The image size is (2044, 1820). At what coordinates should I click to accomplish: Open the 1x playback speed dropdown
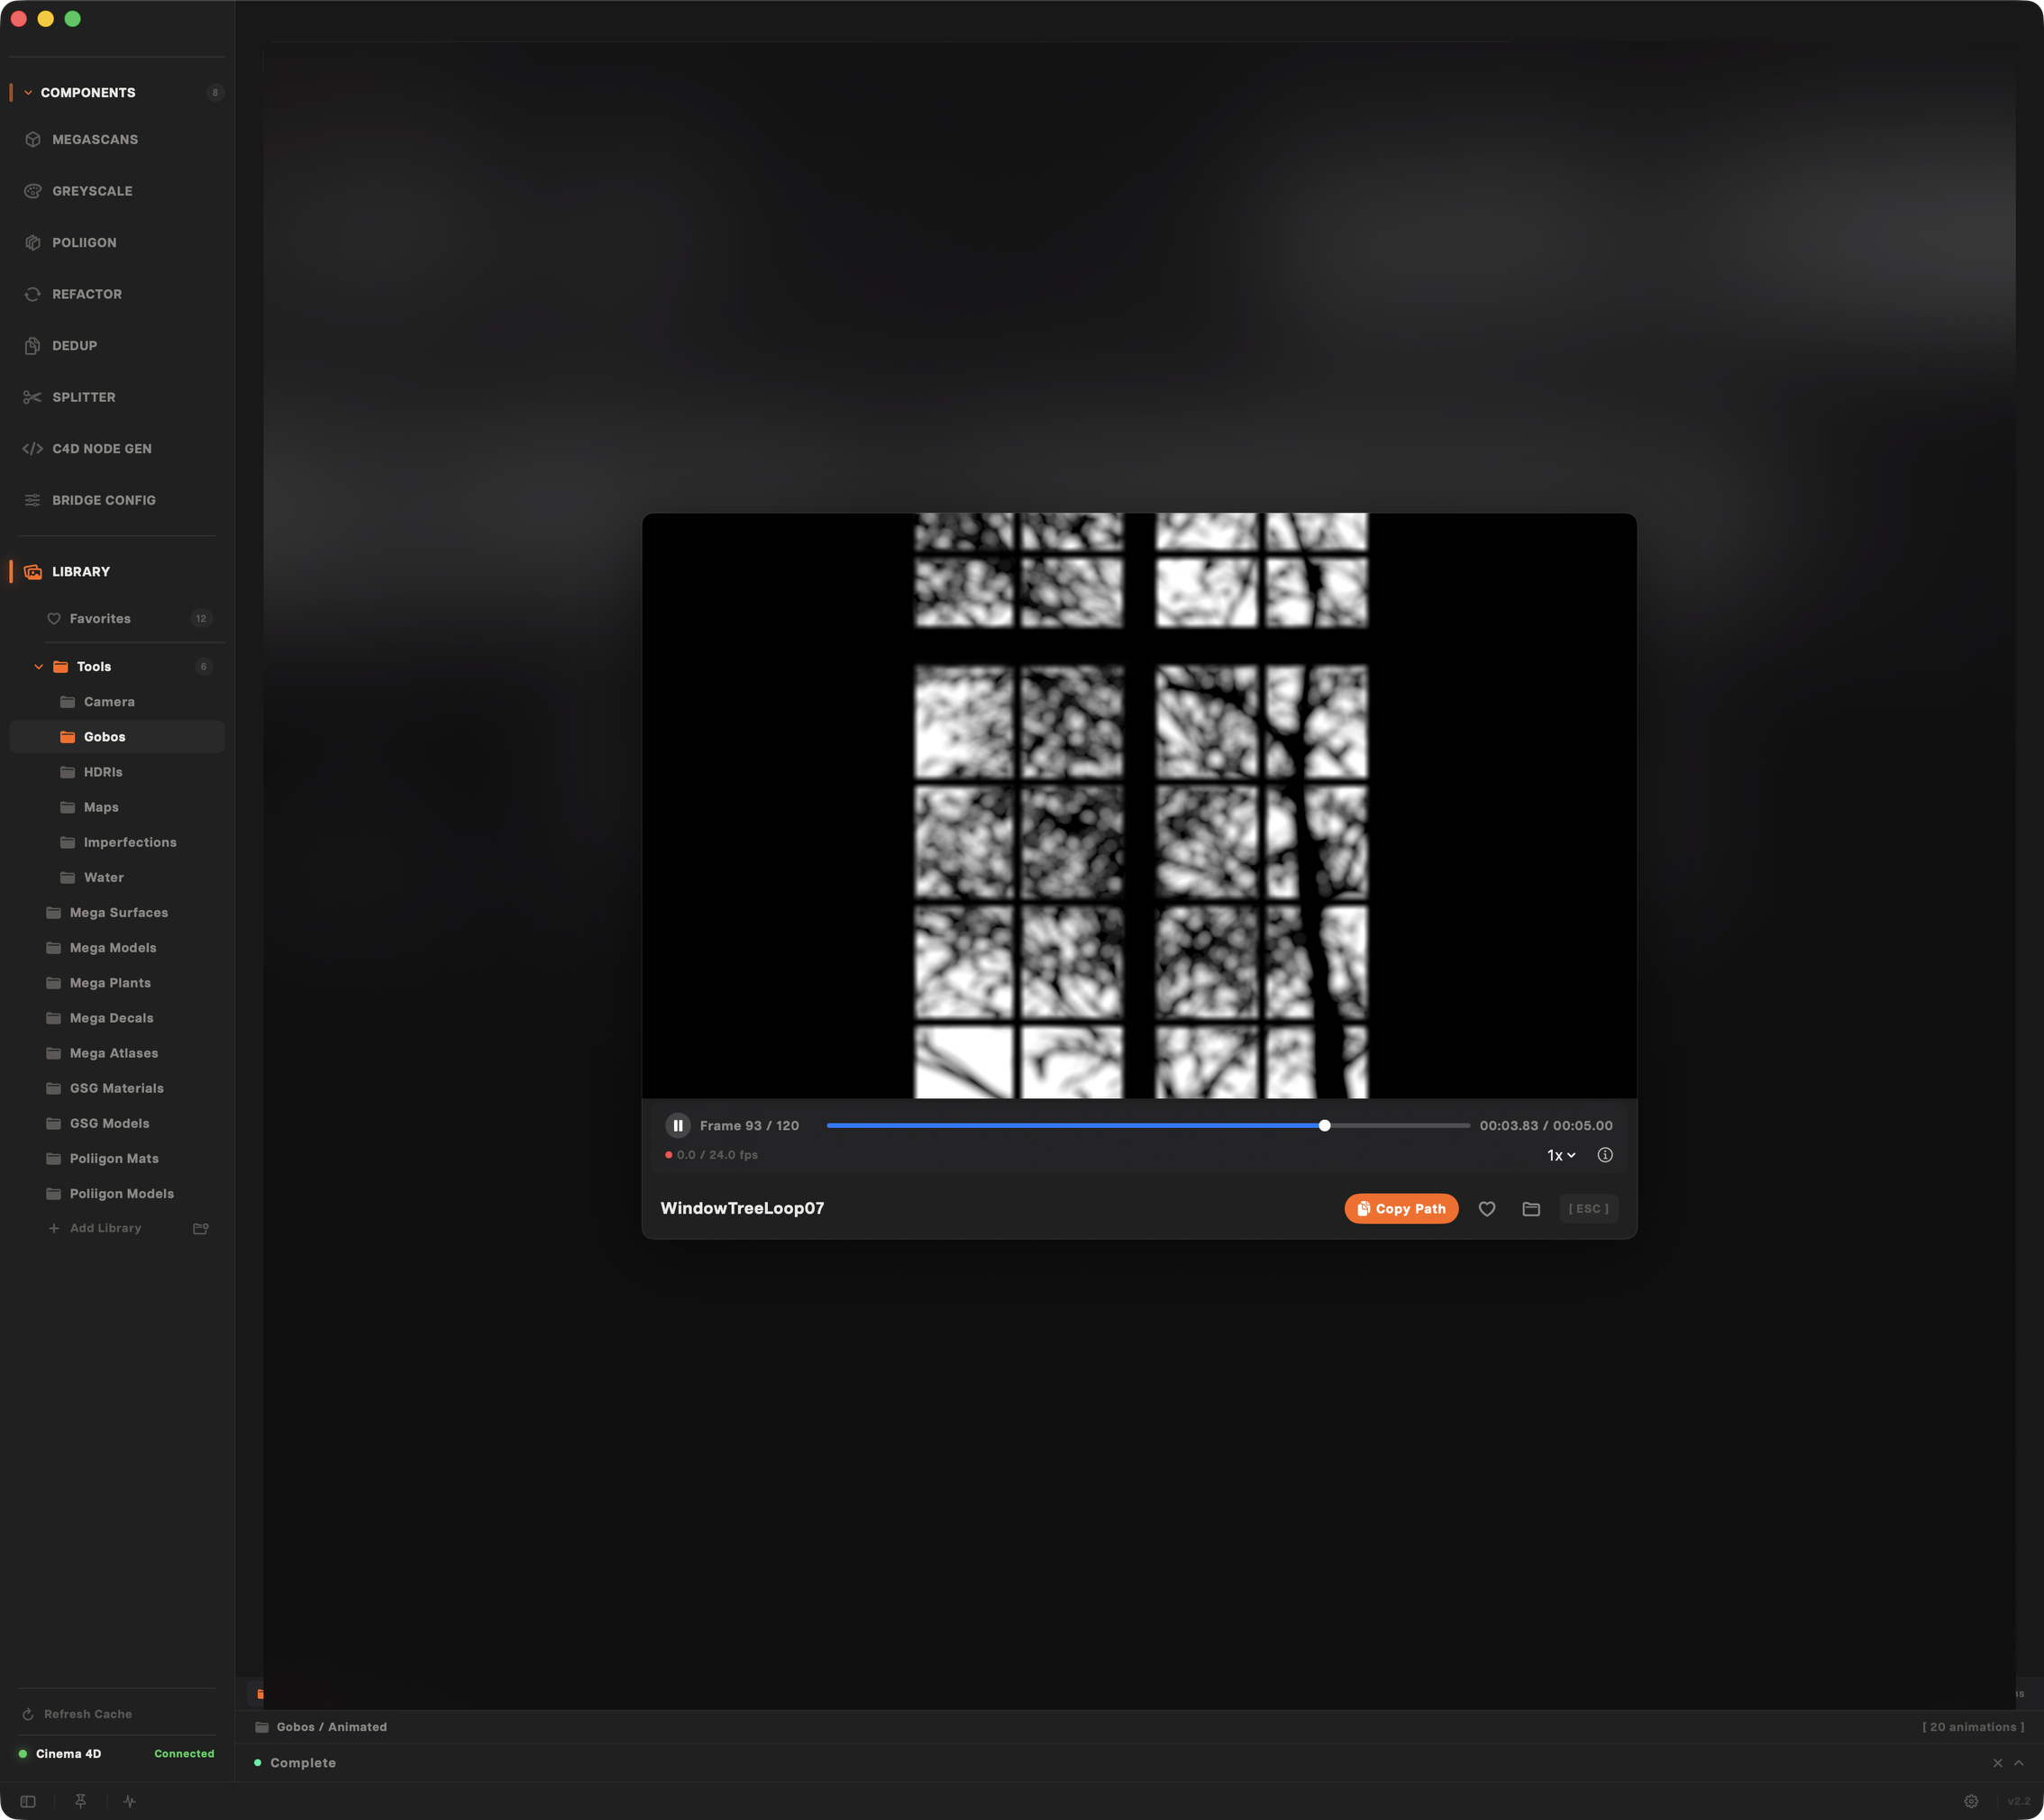pyautogui.click(x=1561, y=1155)
